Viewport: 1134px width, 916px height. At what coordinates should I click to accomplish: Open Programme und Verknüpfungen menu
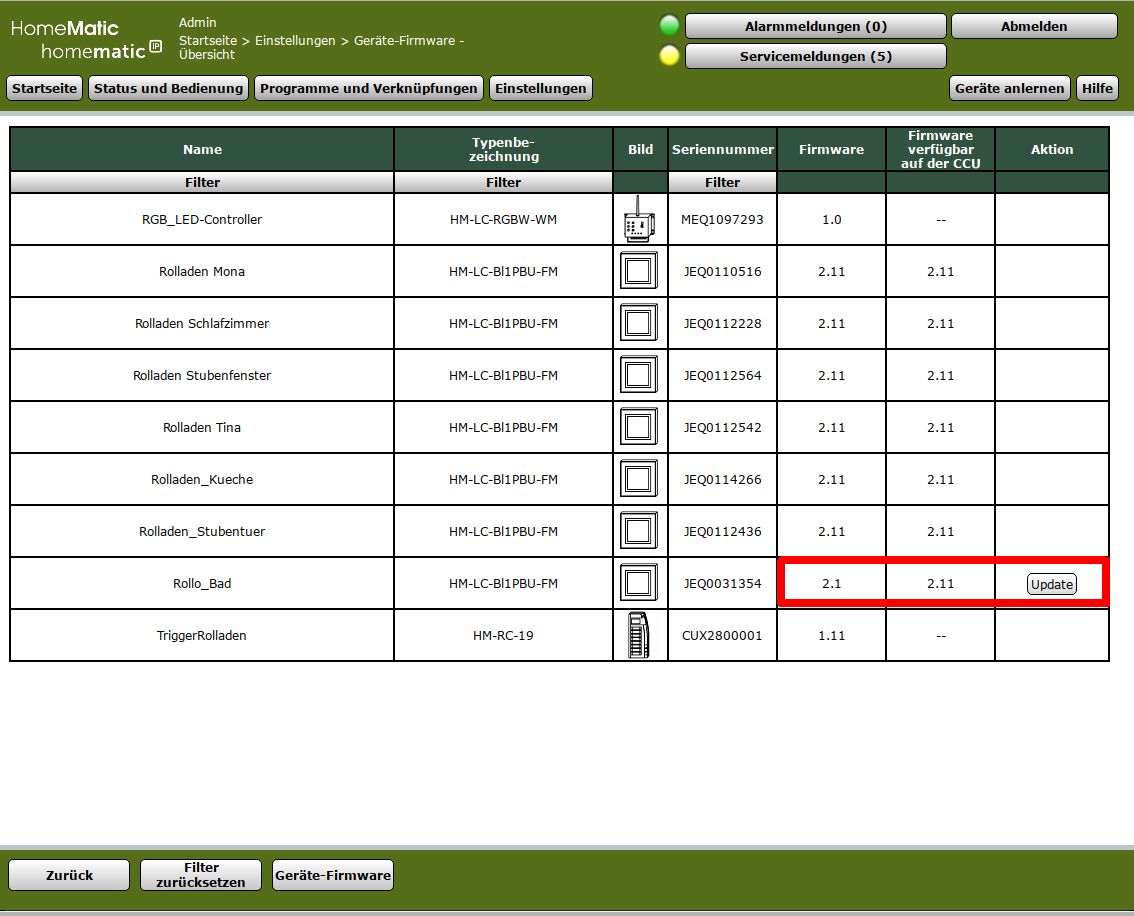[x=369, y=88]
